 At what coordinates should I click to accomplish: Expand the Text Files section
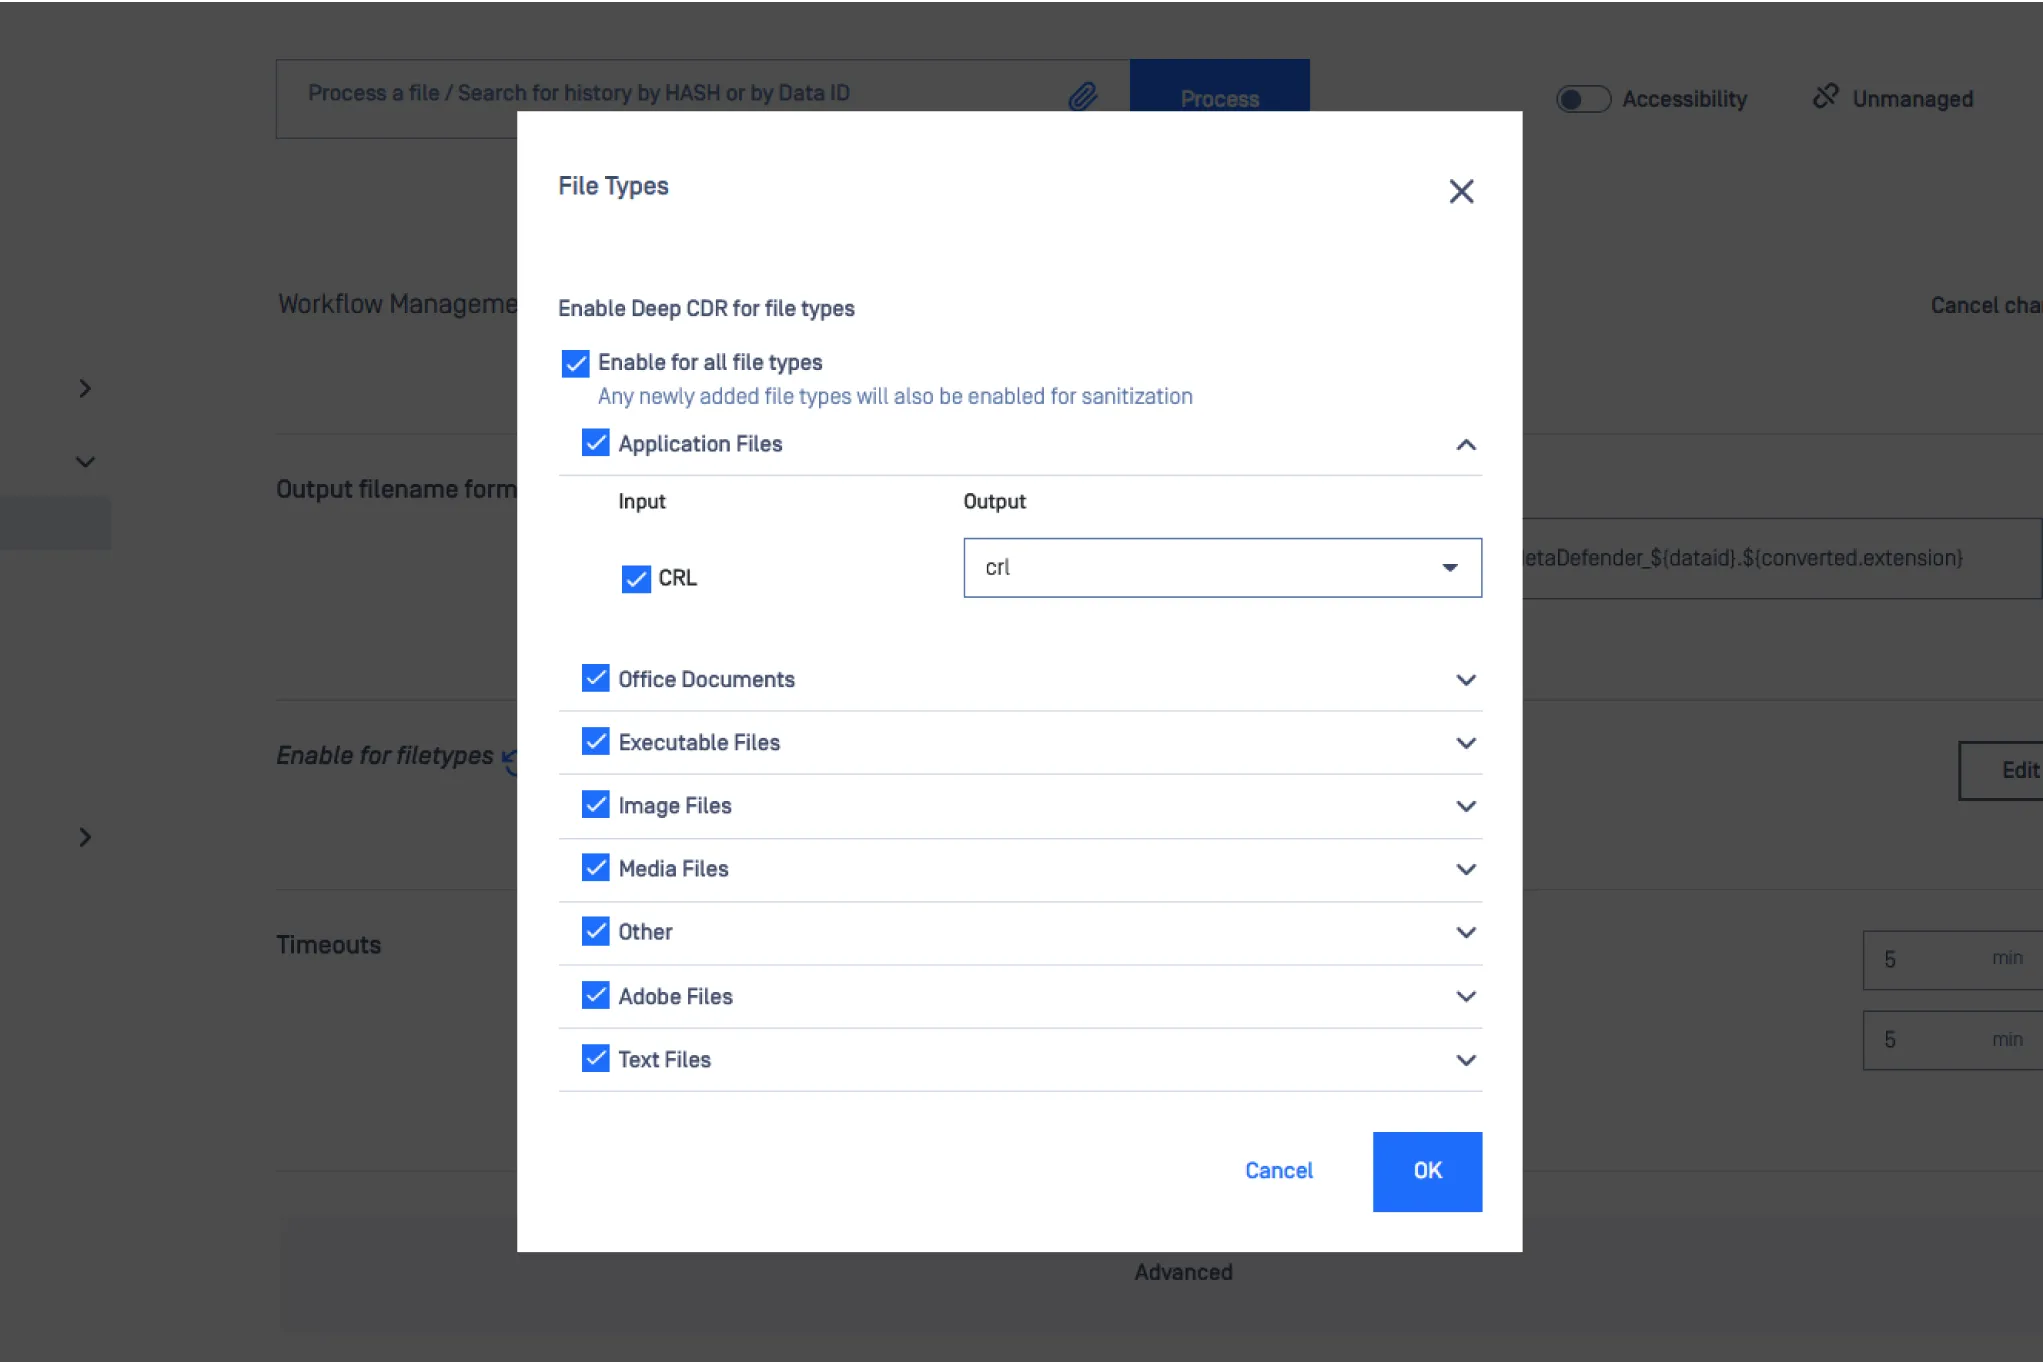(1465, 1060)
